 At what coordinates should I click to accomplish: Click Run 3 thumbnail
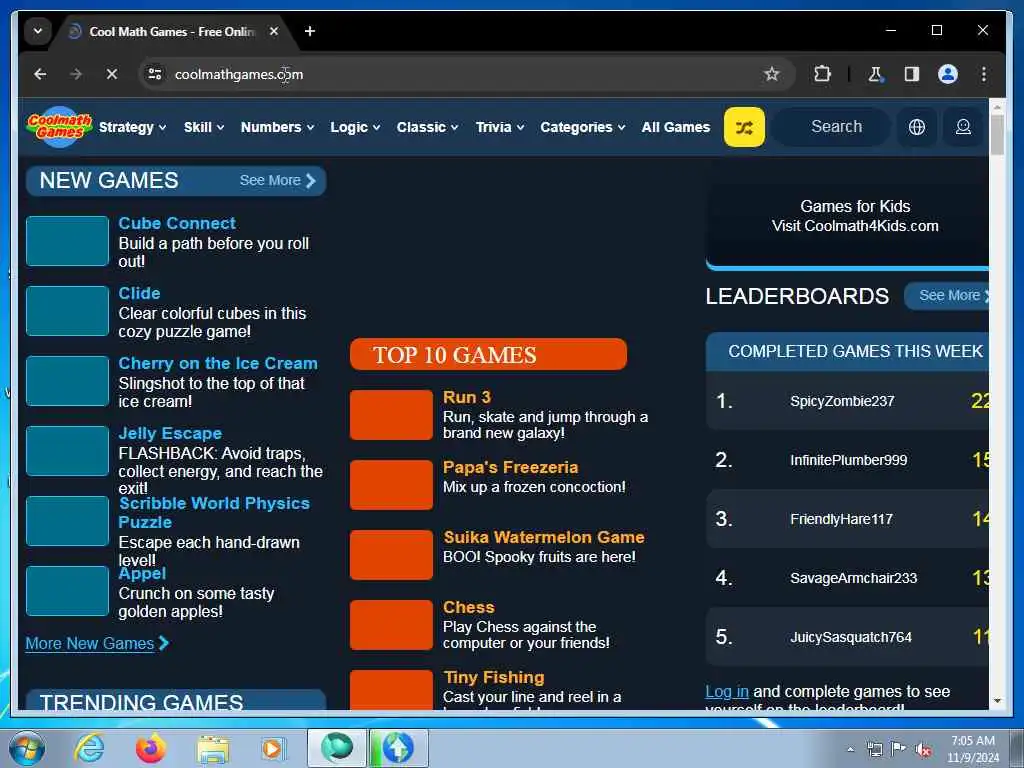click(391, 415)
